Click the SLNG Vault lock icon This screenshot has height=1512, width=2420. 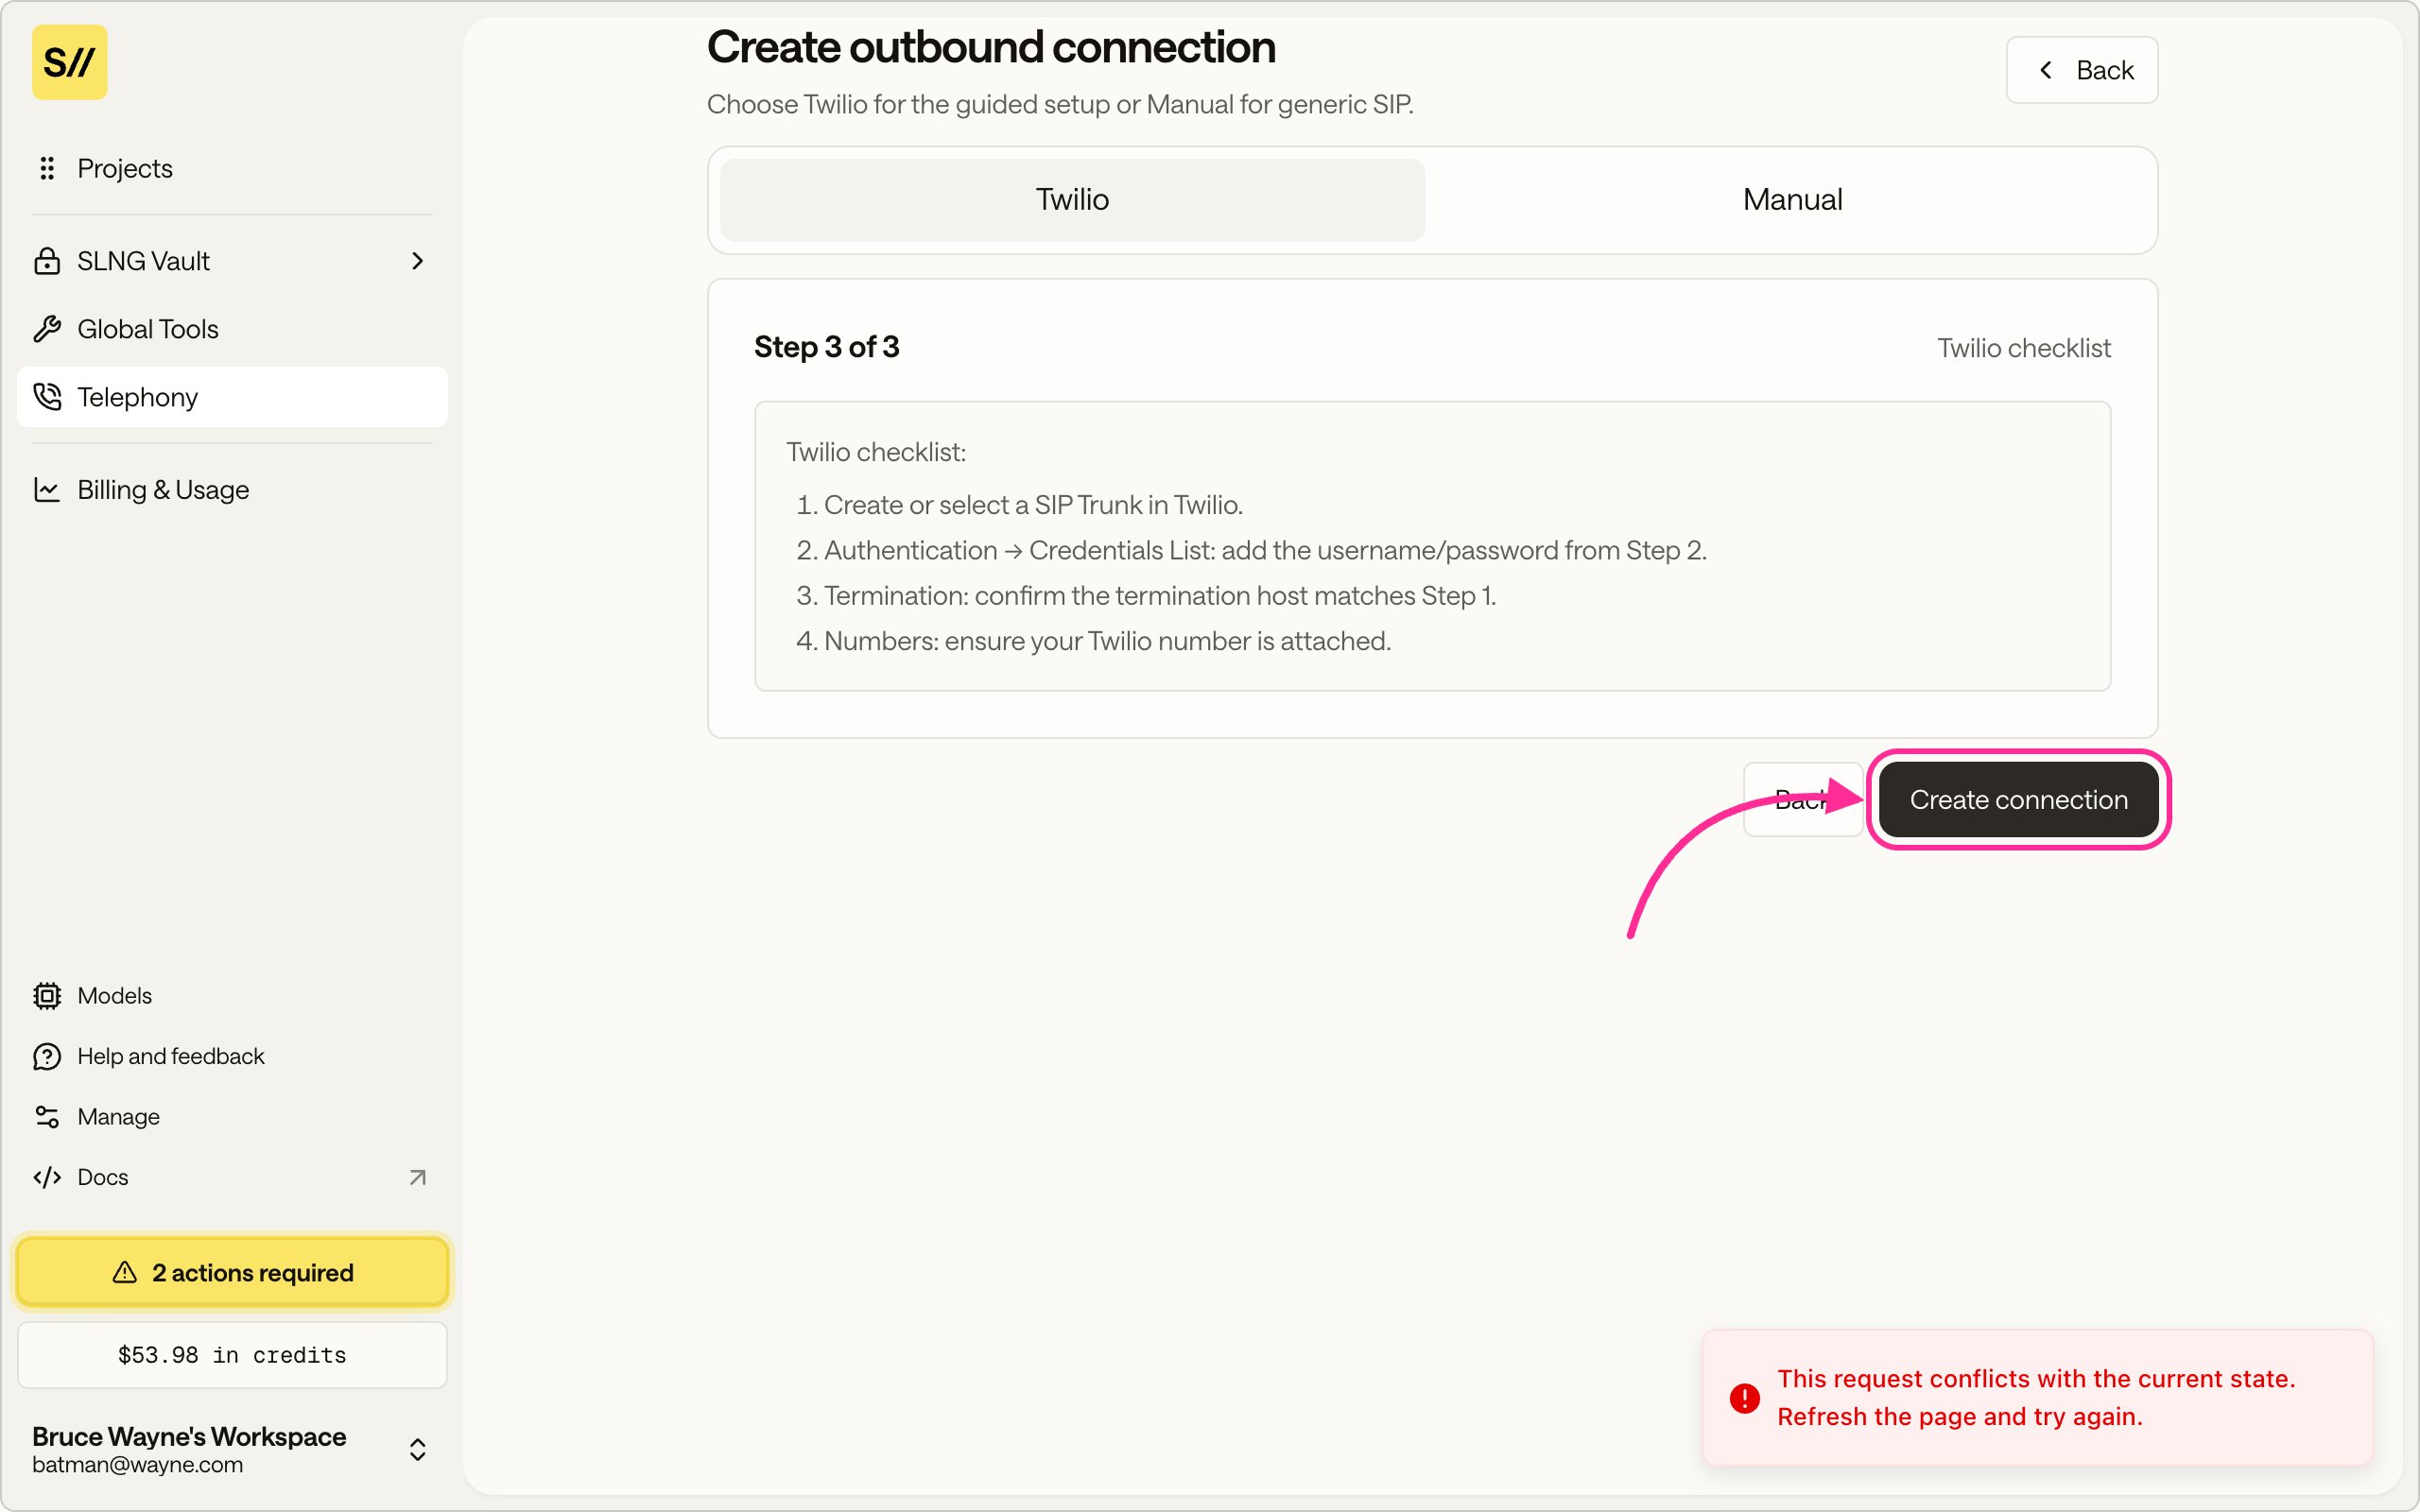[x=47, y=261]
